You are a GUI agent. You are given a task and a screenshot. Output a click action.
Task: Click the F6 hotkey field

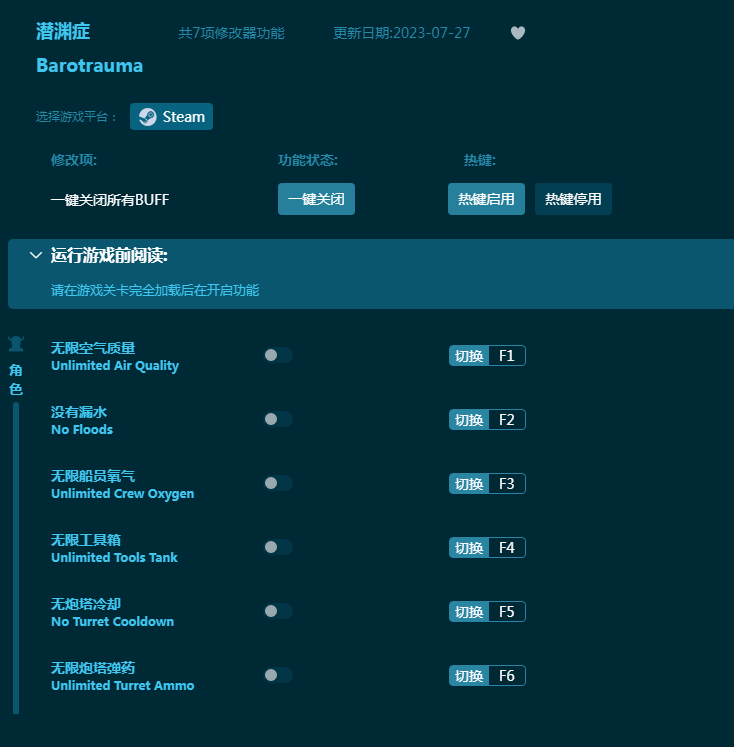pyautogui.click(x=507, y=676)
